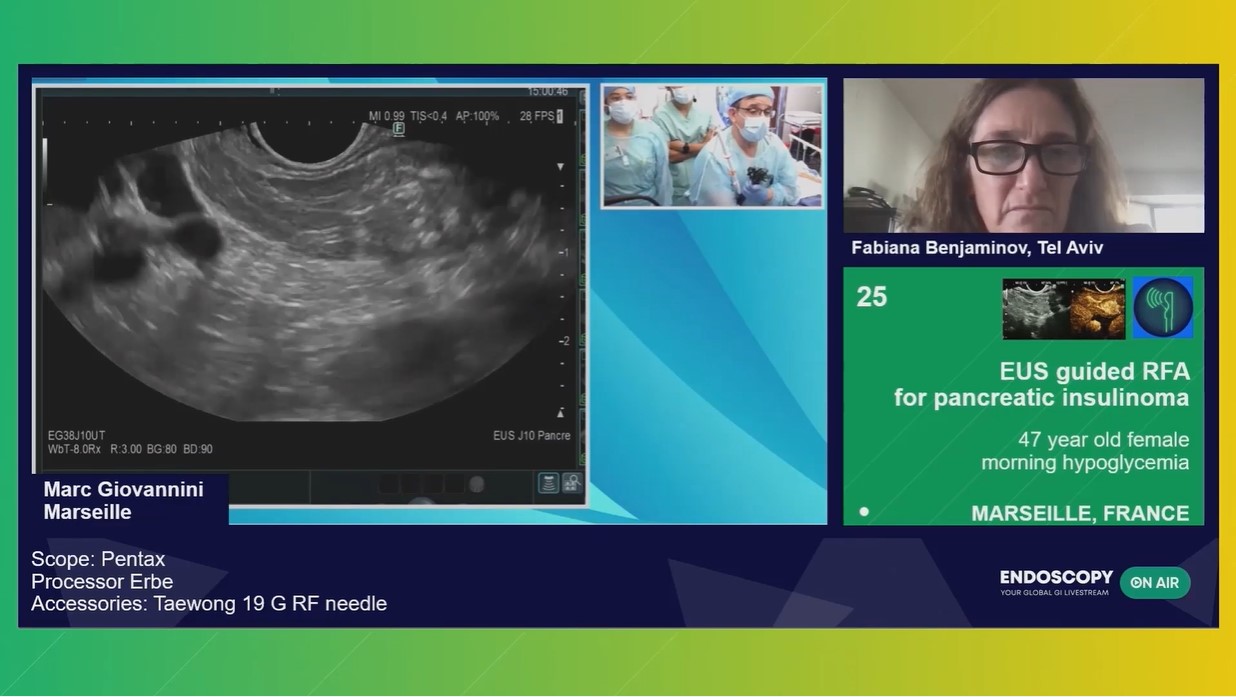Select the ultrasound probe icon on the scanner toolbar

pos(548,485)
